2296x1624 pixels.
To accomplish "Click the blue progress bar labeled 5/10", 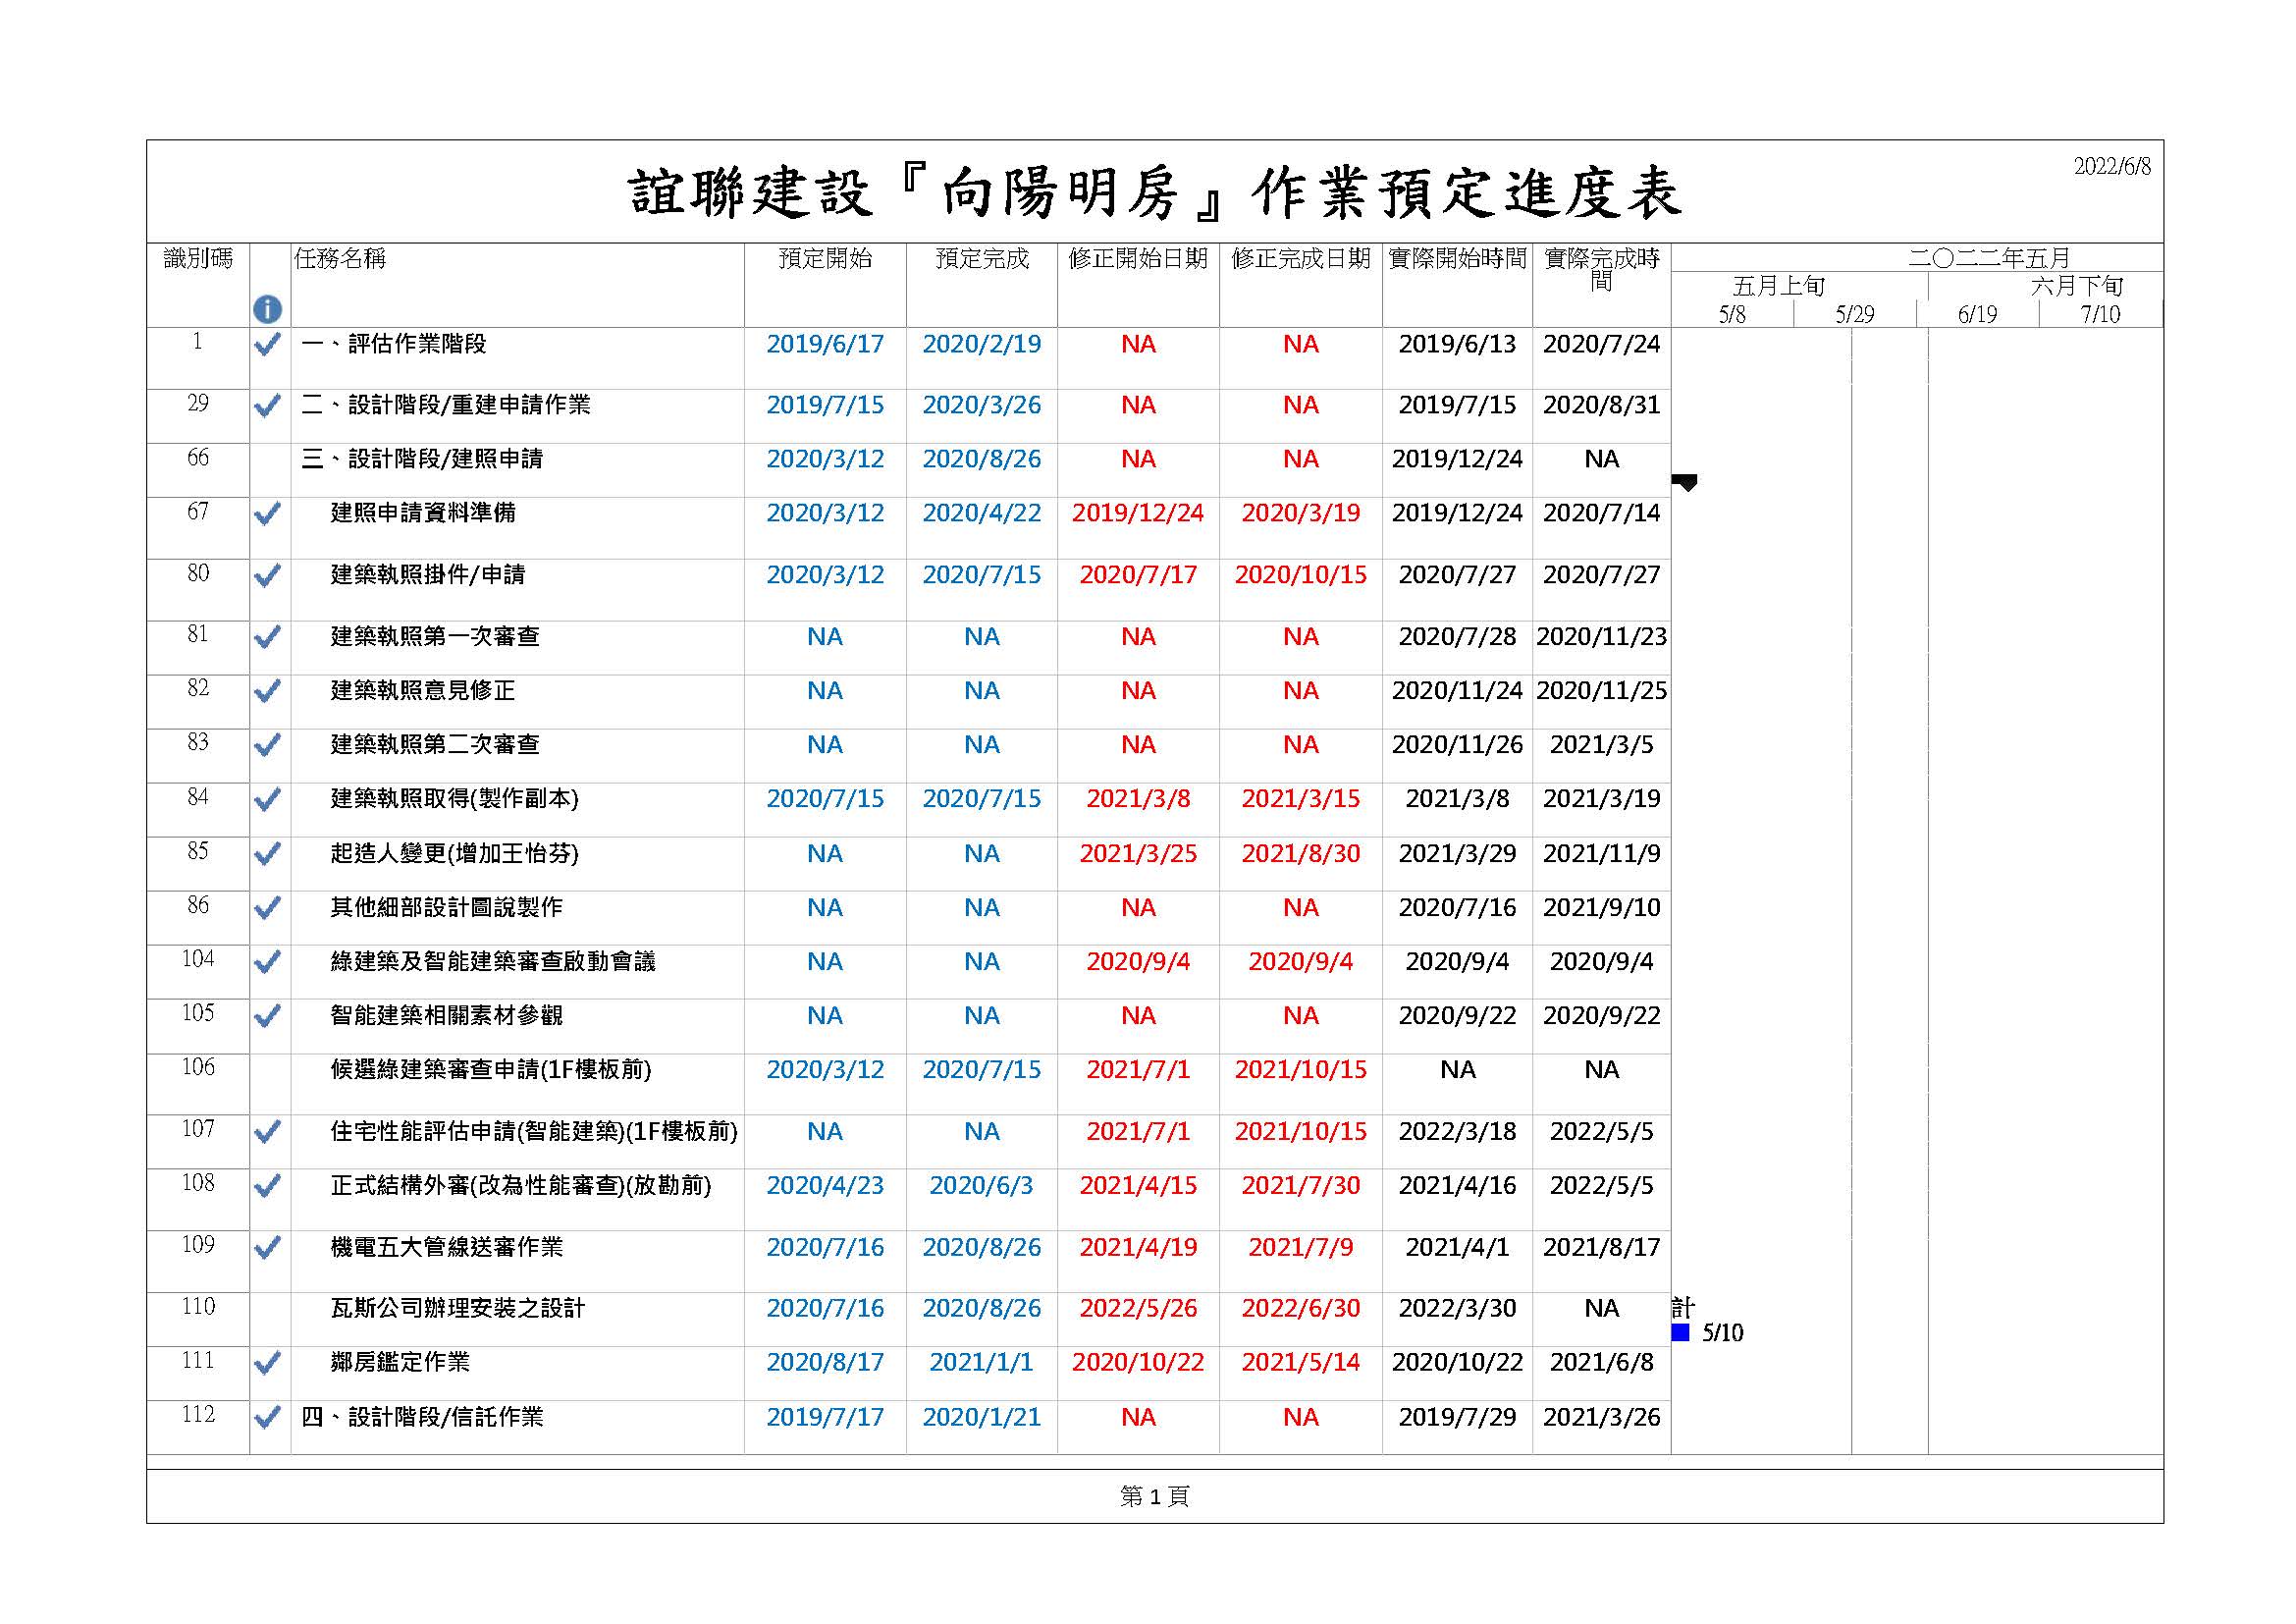I will (1683, 1333).
